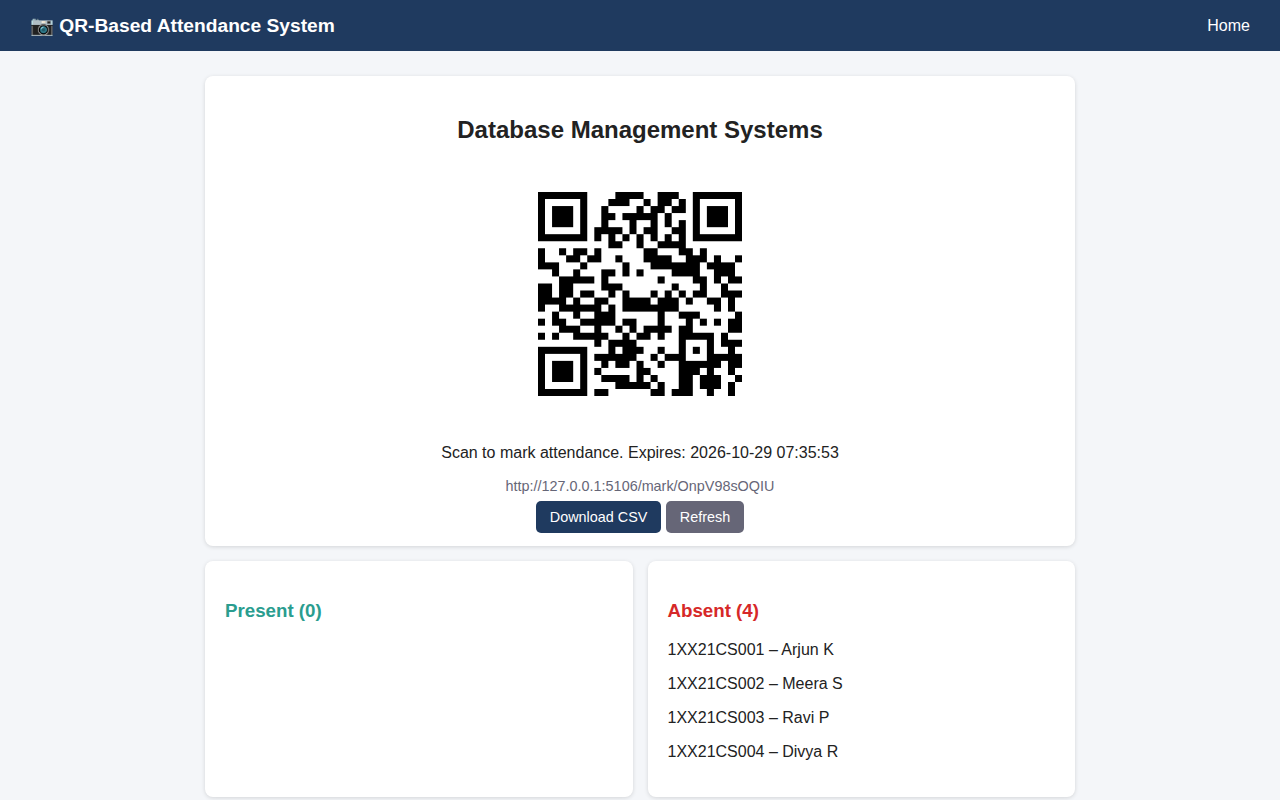This screenshot has width=1280, height=800.
Task: Go to Home in the navigation bar
Action: 1228,26
